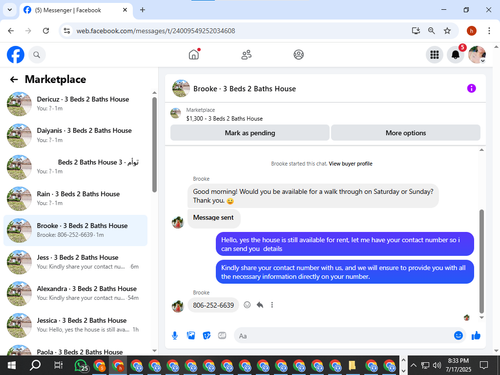Open WhatsApp from the taskbar

click(81, 366)
